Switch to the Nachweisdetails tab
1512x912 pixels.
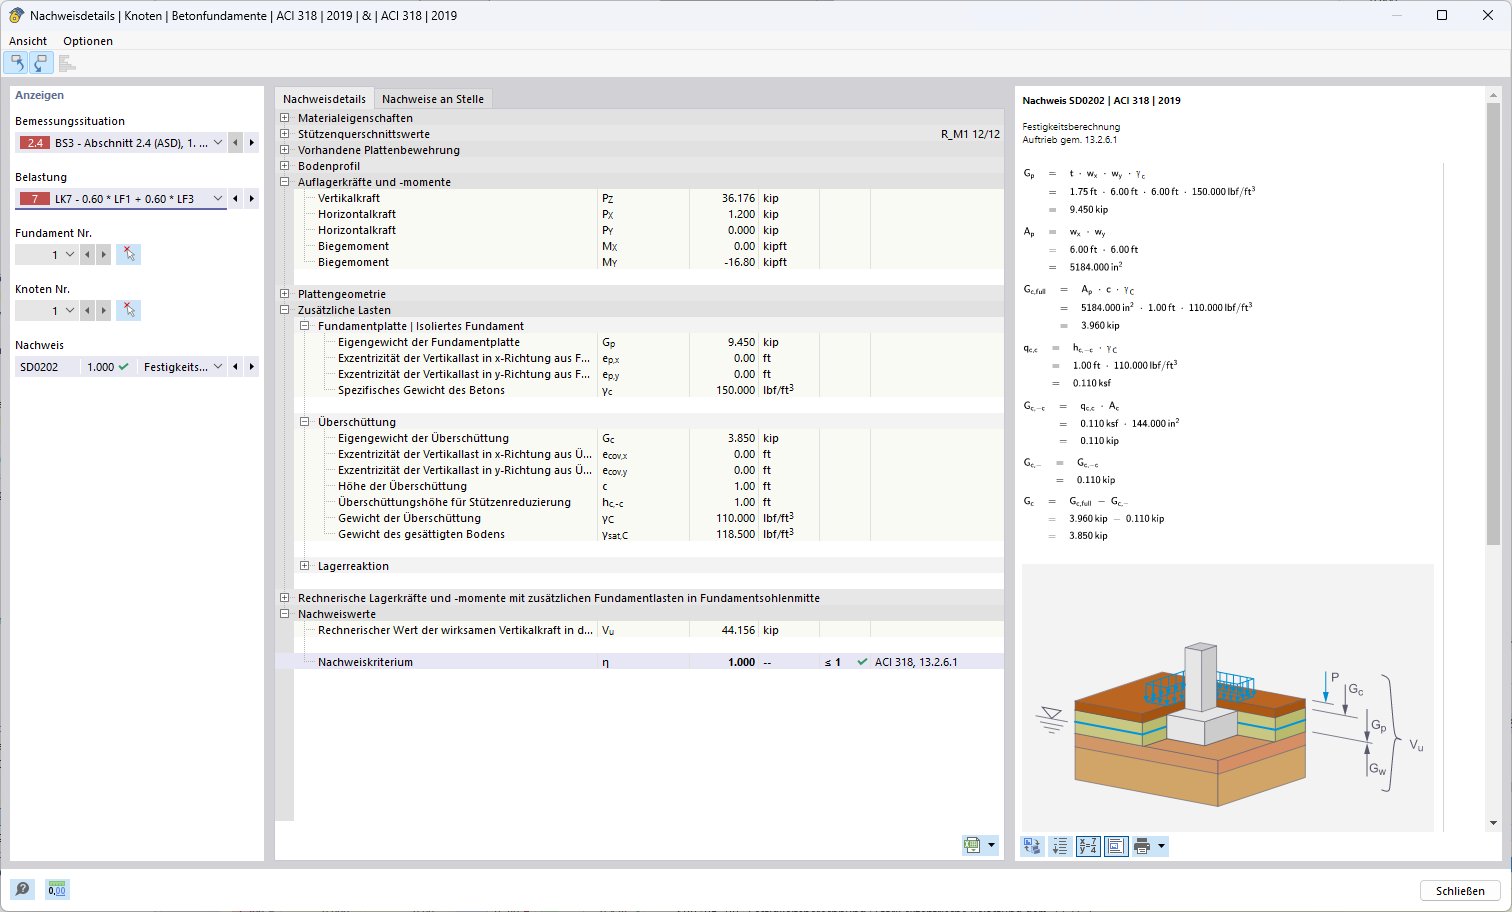[324, 99]
